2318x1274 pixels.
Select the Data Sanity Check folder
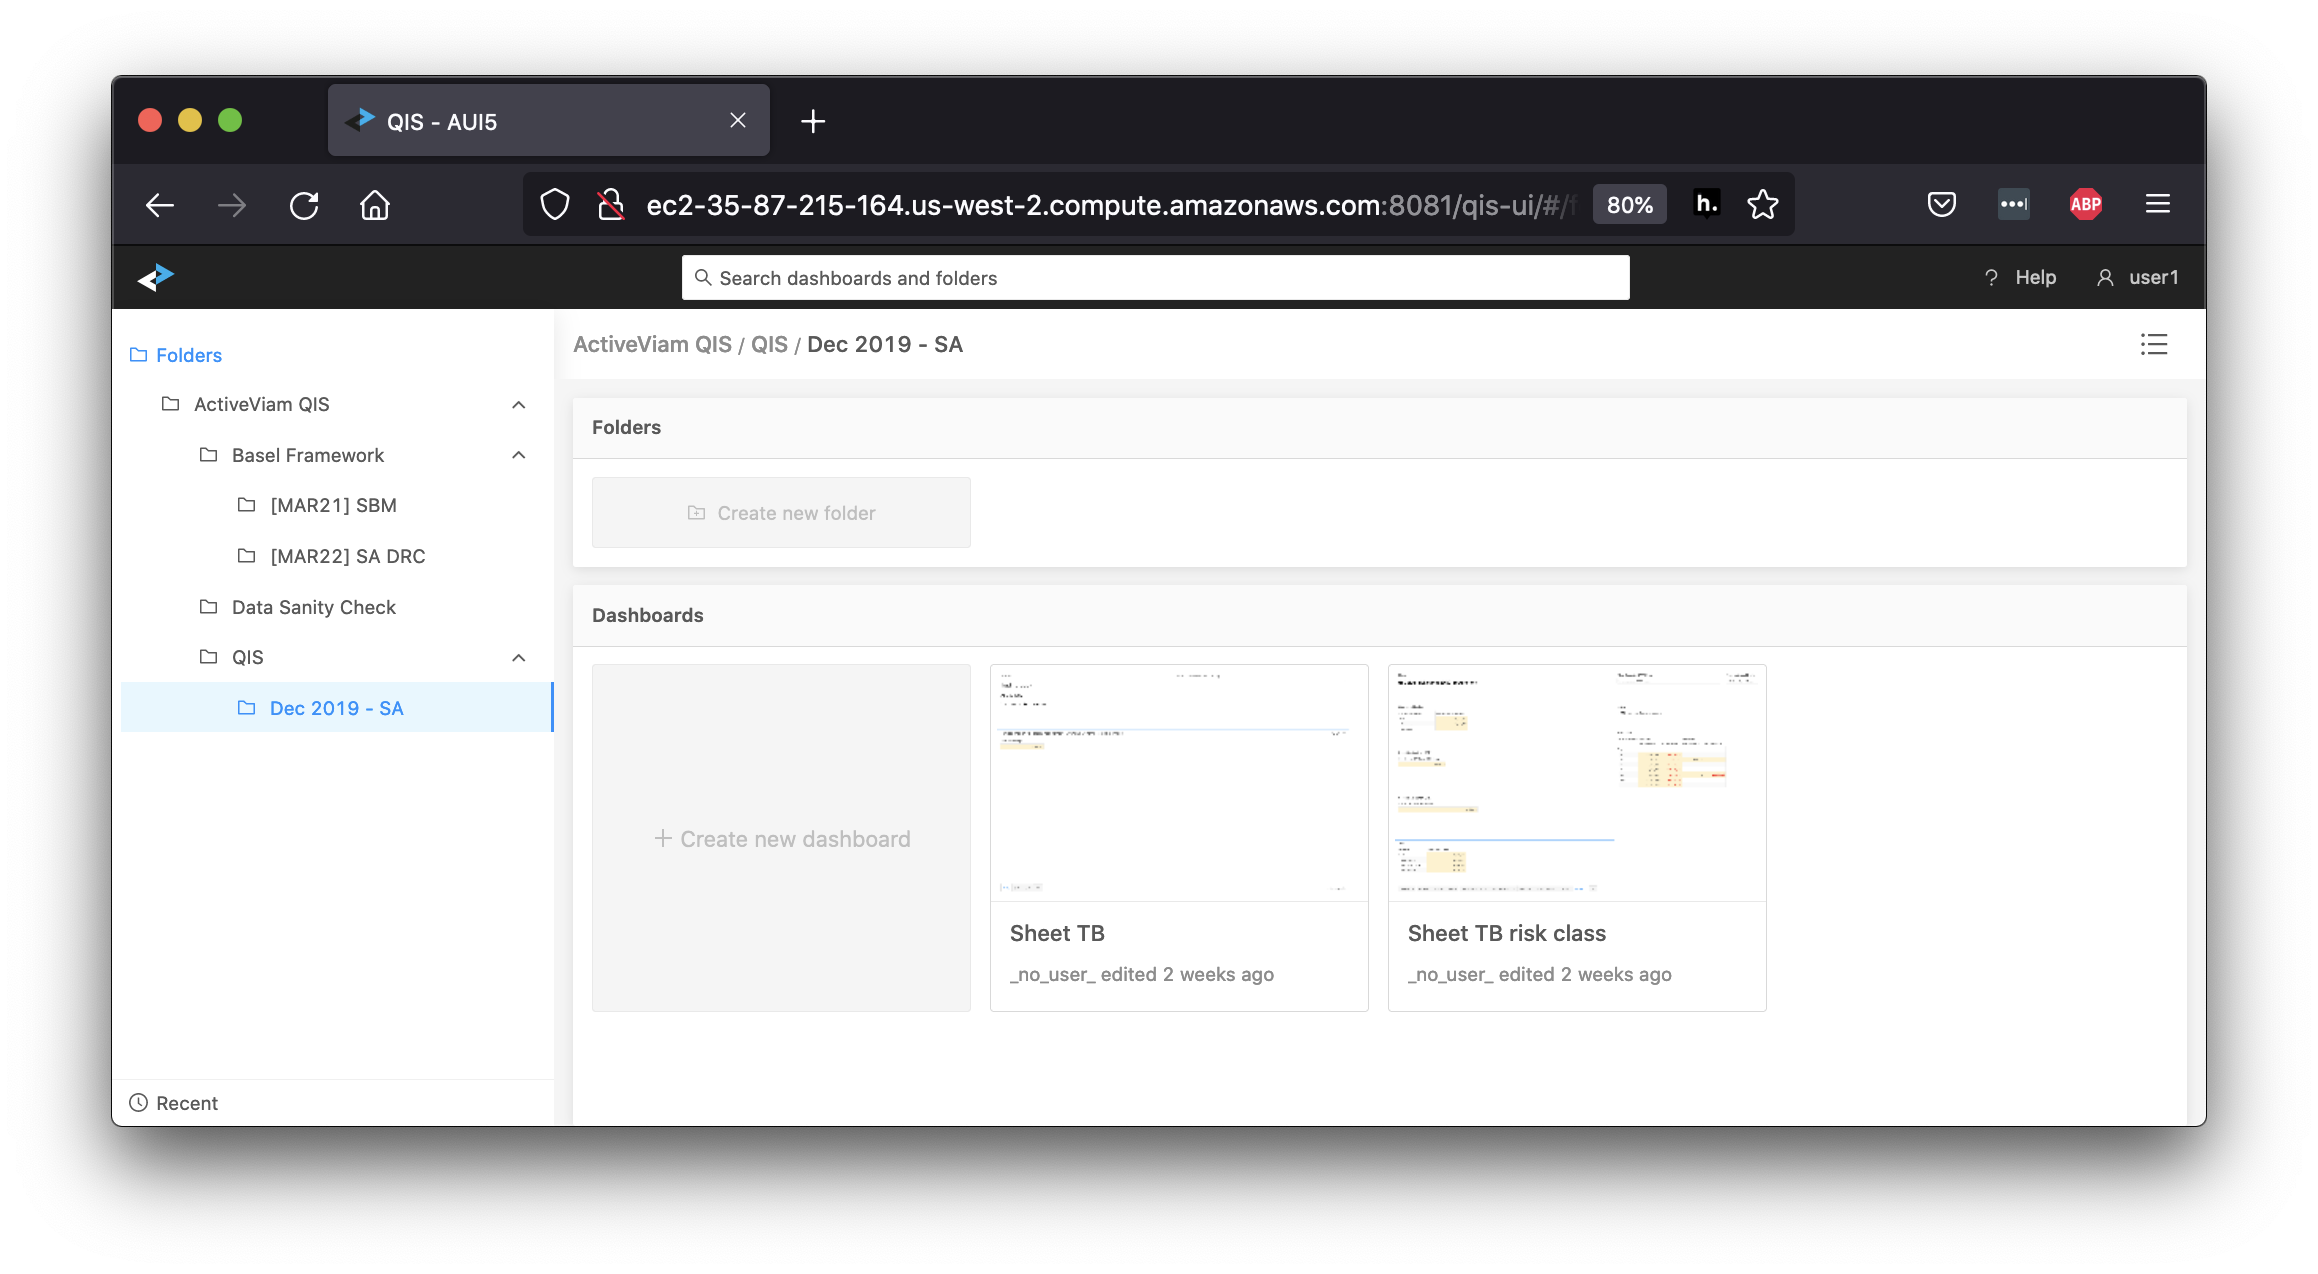pos(312,604)
